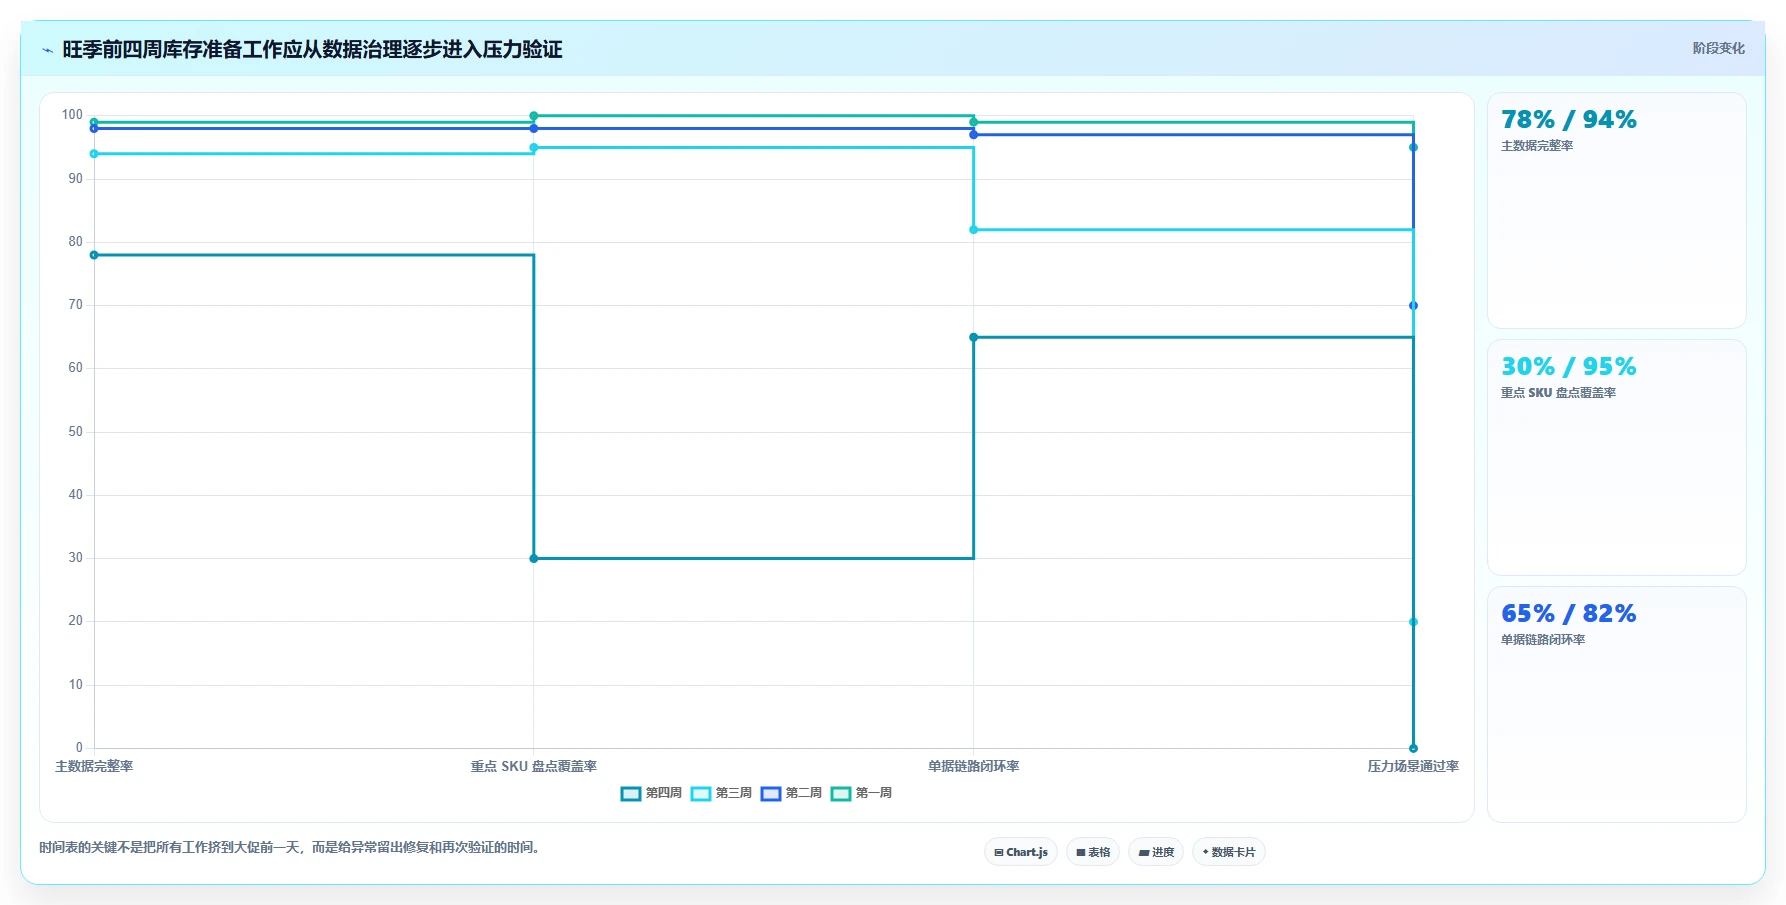Image resolution: width=1786 pixels, height=905 pixels.
Task: Click the 阶段变化 label in header
Action: click(1718, 48)
